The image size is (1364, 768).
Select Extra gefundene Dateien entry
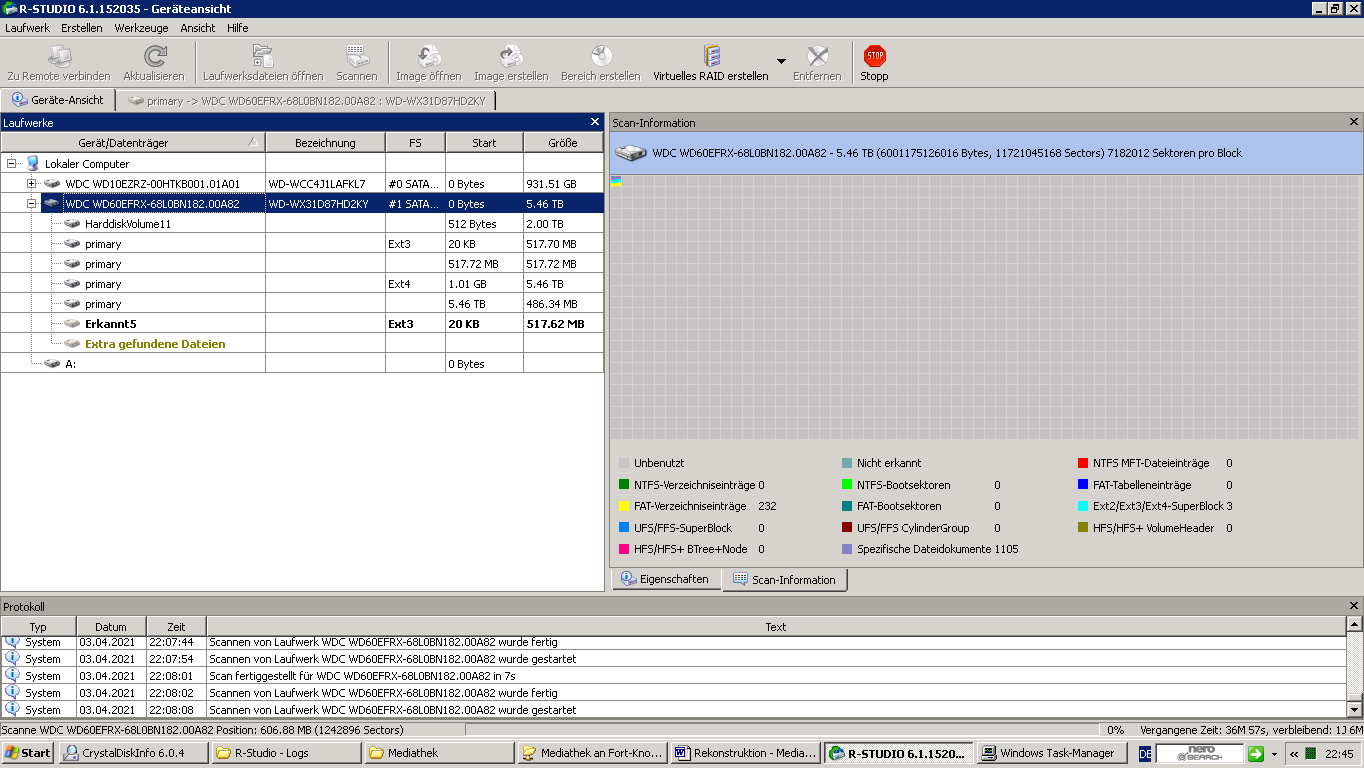(155, 344)
